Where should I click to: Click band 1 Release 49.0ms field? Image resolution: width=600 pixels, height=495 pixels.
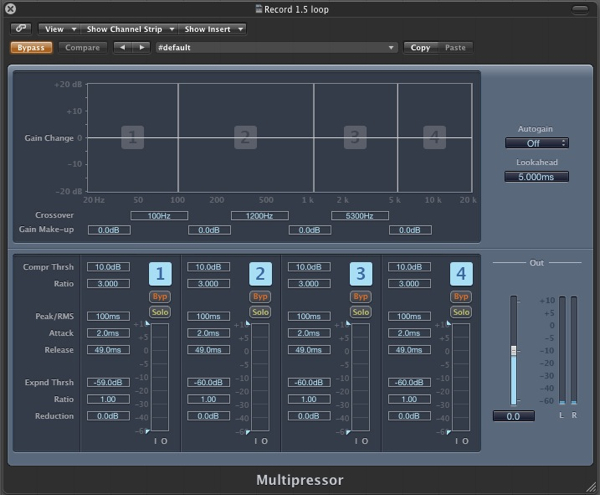click(x=108, y=350)
